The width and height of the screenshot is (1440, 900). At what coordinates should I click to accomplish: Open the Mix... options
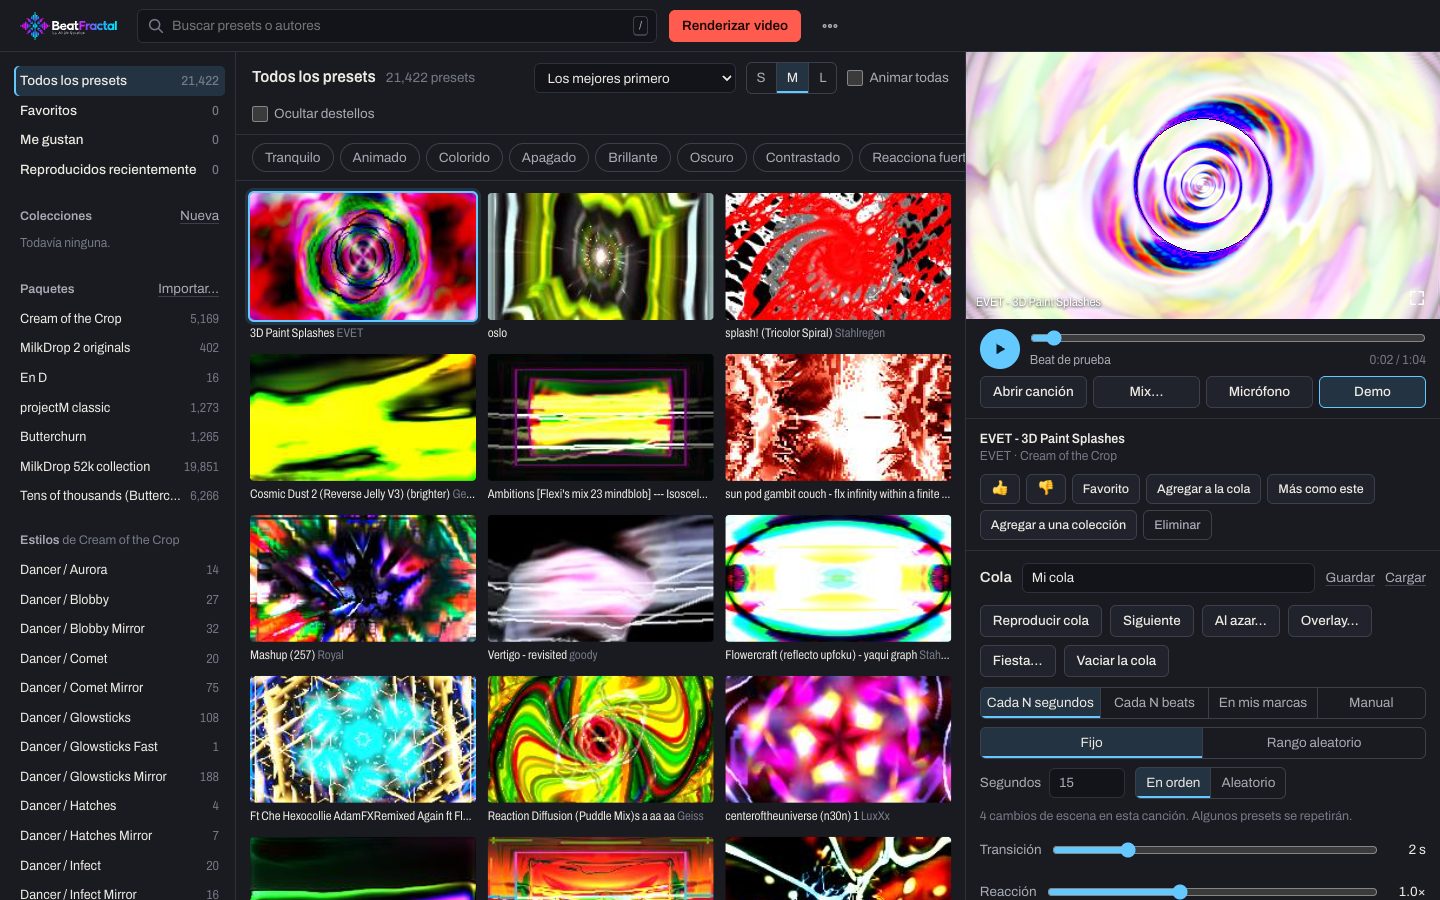[1146, 392]
